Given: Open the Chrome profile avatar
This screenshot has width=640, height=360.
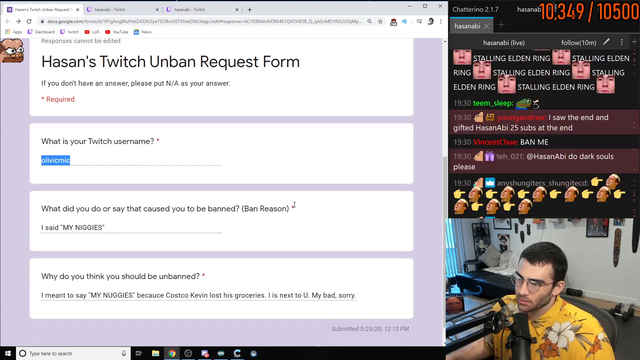Looking at the screenshot, I should click(x=430, y=21).
